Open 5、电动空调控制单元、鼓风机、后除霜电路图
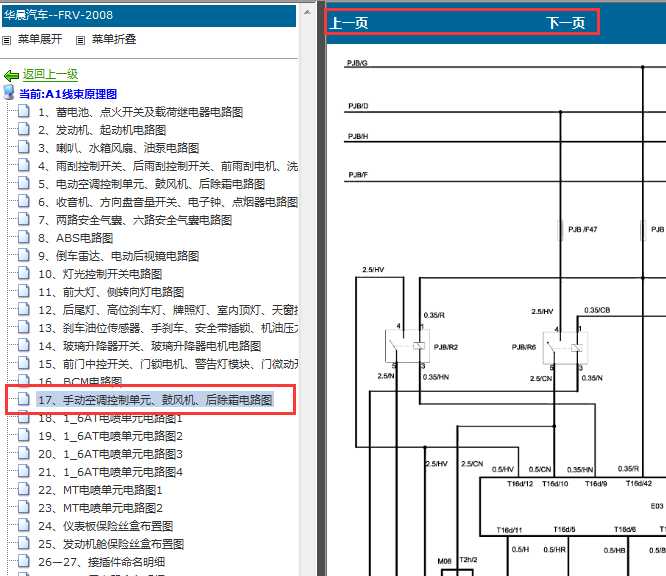Viewport: 666px width, 576px height. click(x=152, y=184)
